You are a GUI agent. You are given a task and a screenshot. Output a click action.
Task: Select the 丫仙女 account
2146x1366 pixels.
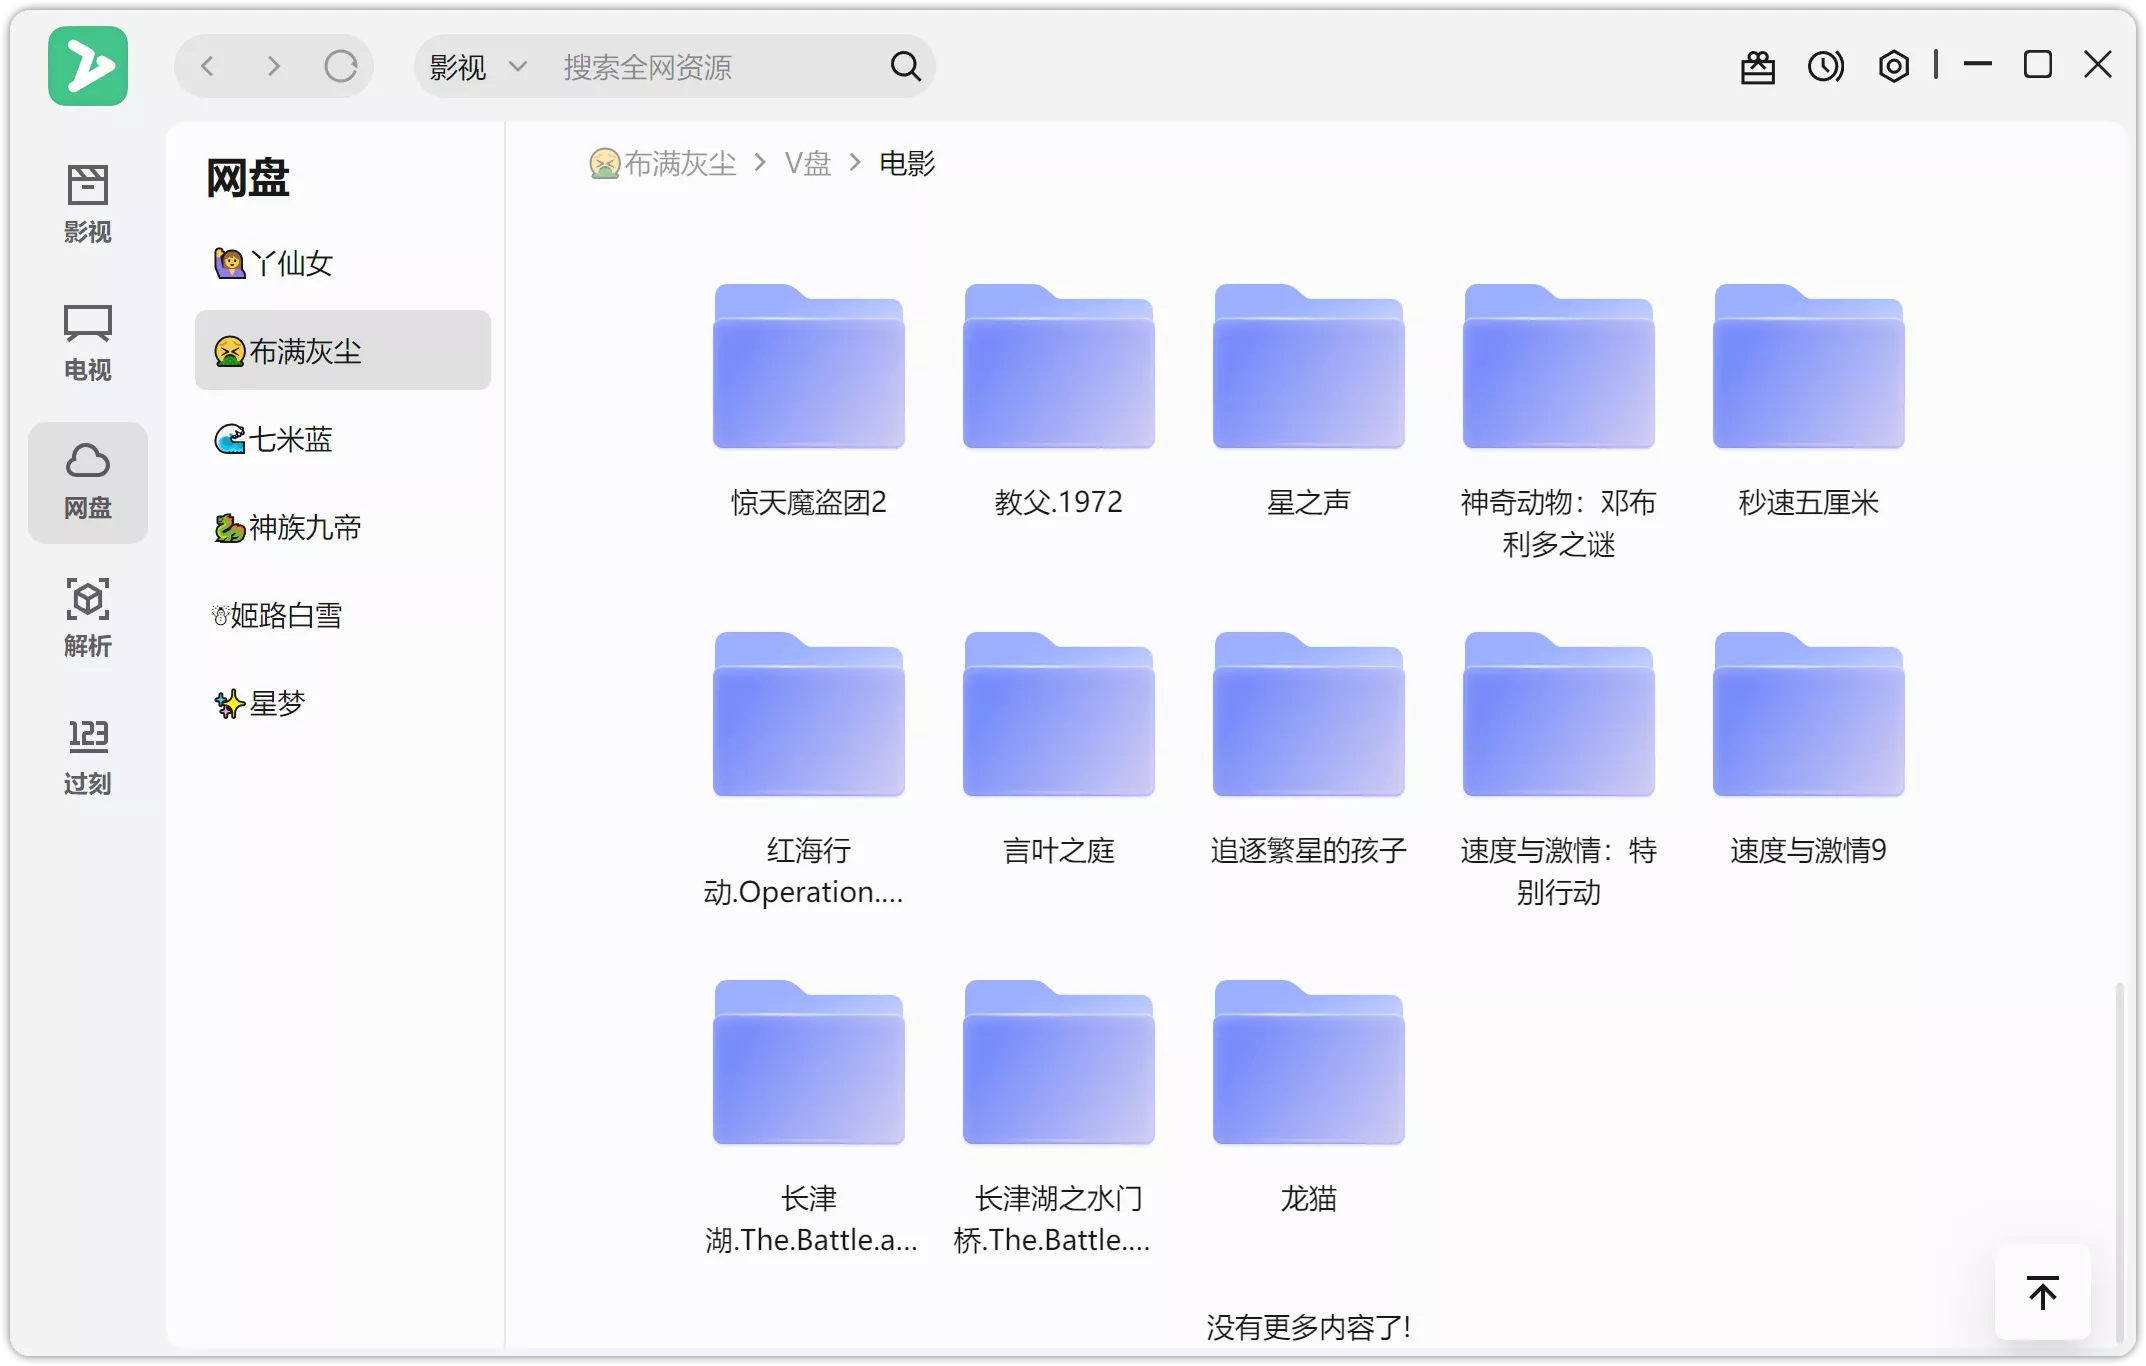coord(289,262)
